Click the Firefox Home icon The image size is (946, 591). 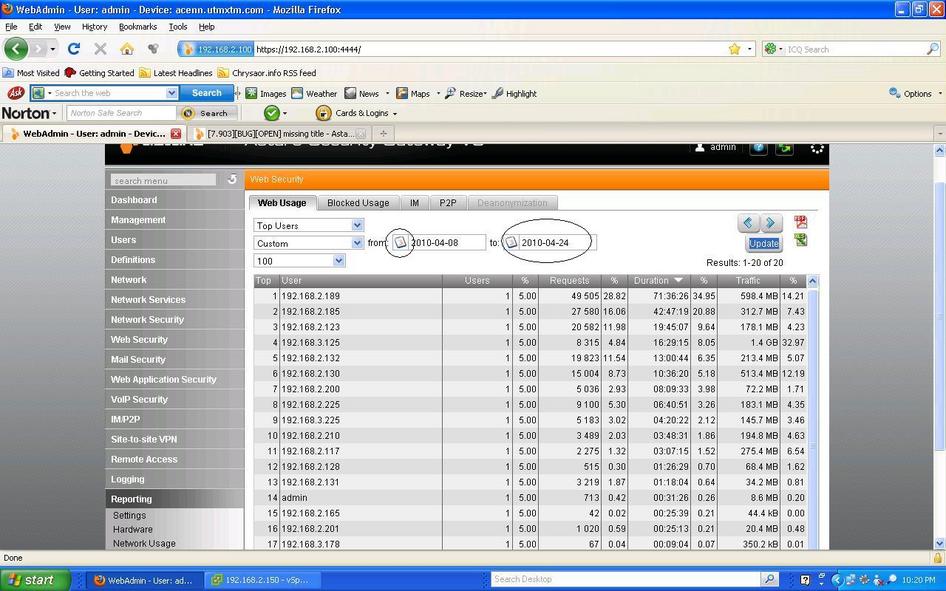coord(127,48)
